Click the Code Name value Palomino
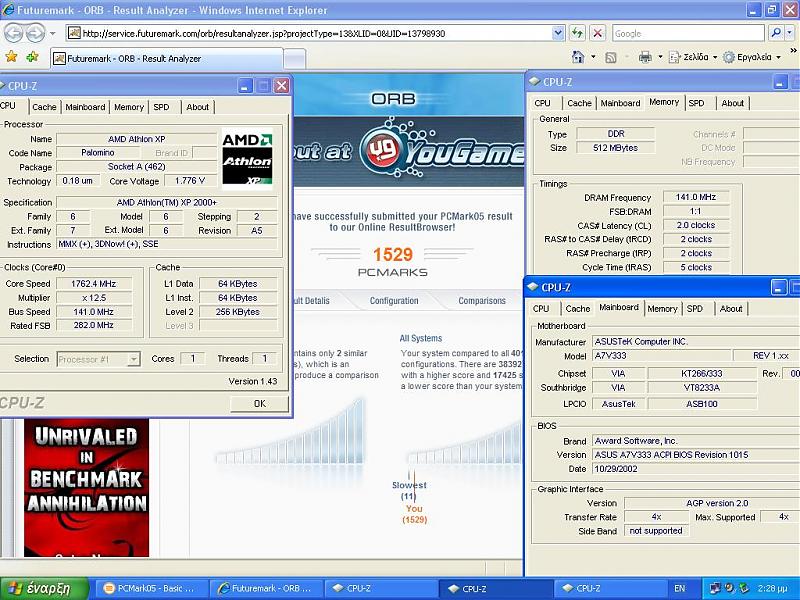 pos(97,153)
